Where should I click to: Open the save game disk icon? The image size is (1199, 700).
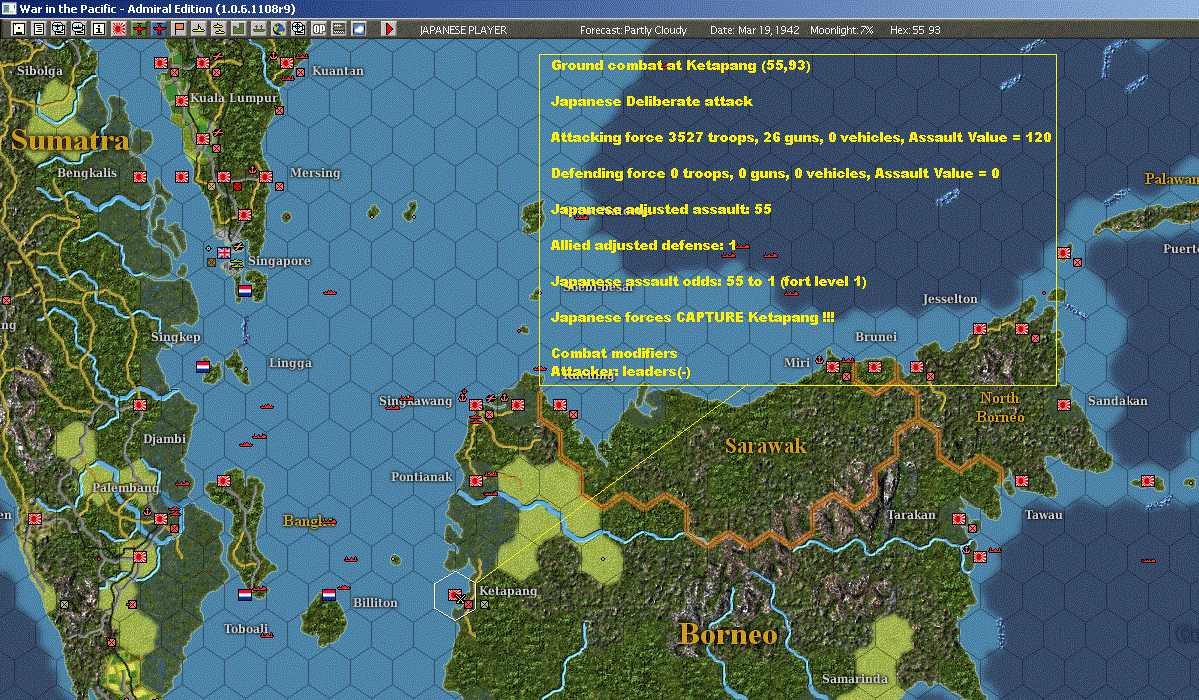point(19,29)
